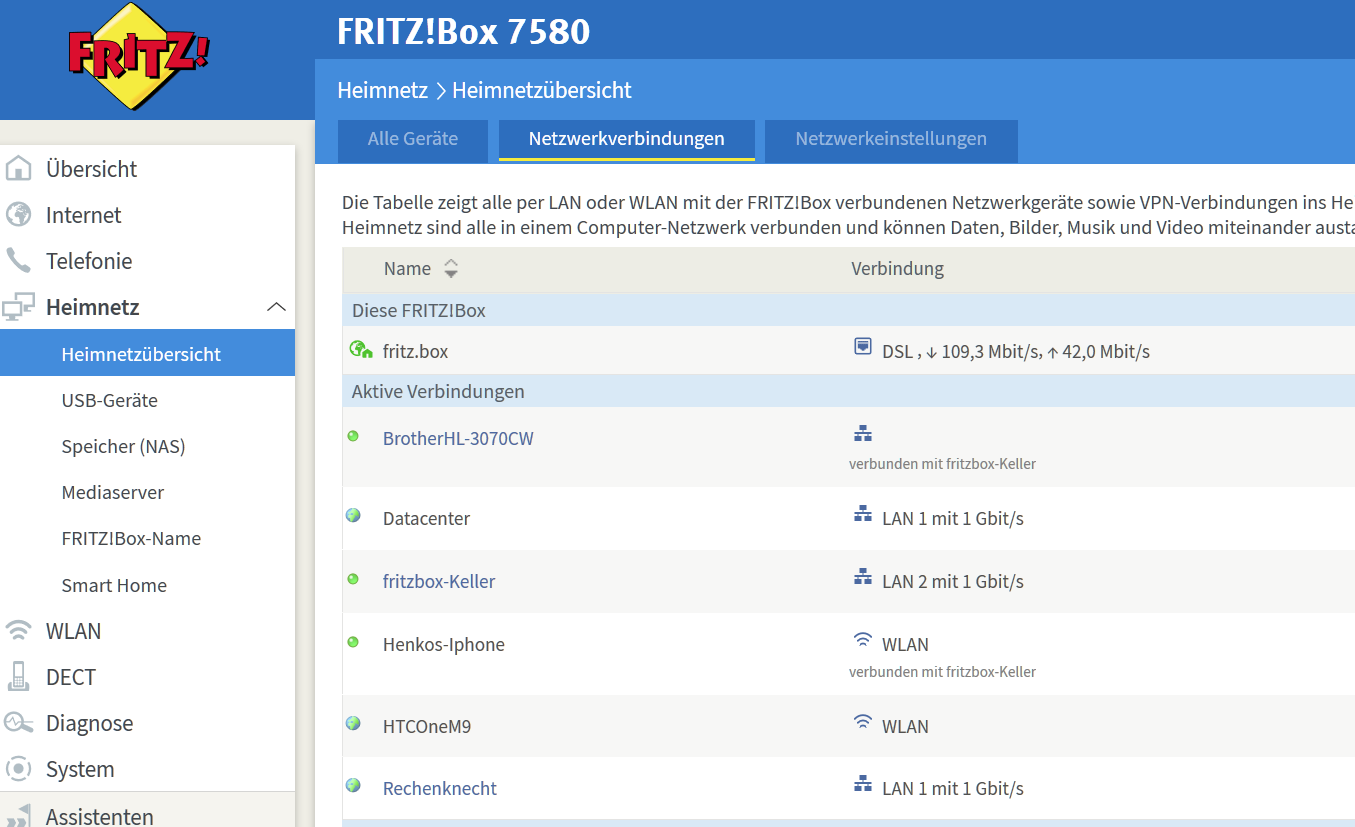The image size is (1355, 827).
Task: Click globe status icon for HTCOneM9
Action: [x=353, y=723]
